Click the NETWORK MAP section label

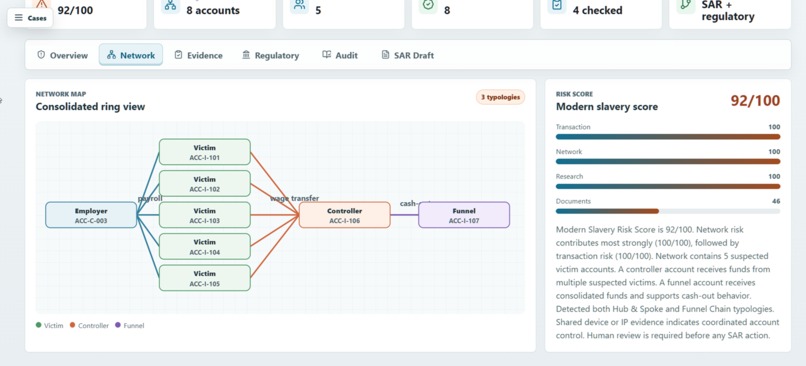61,94
